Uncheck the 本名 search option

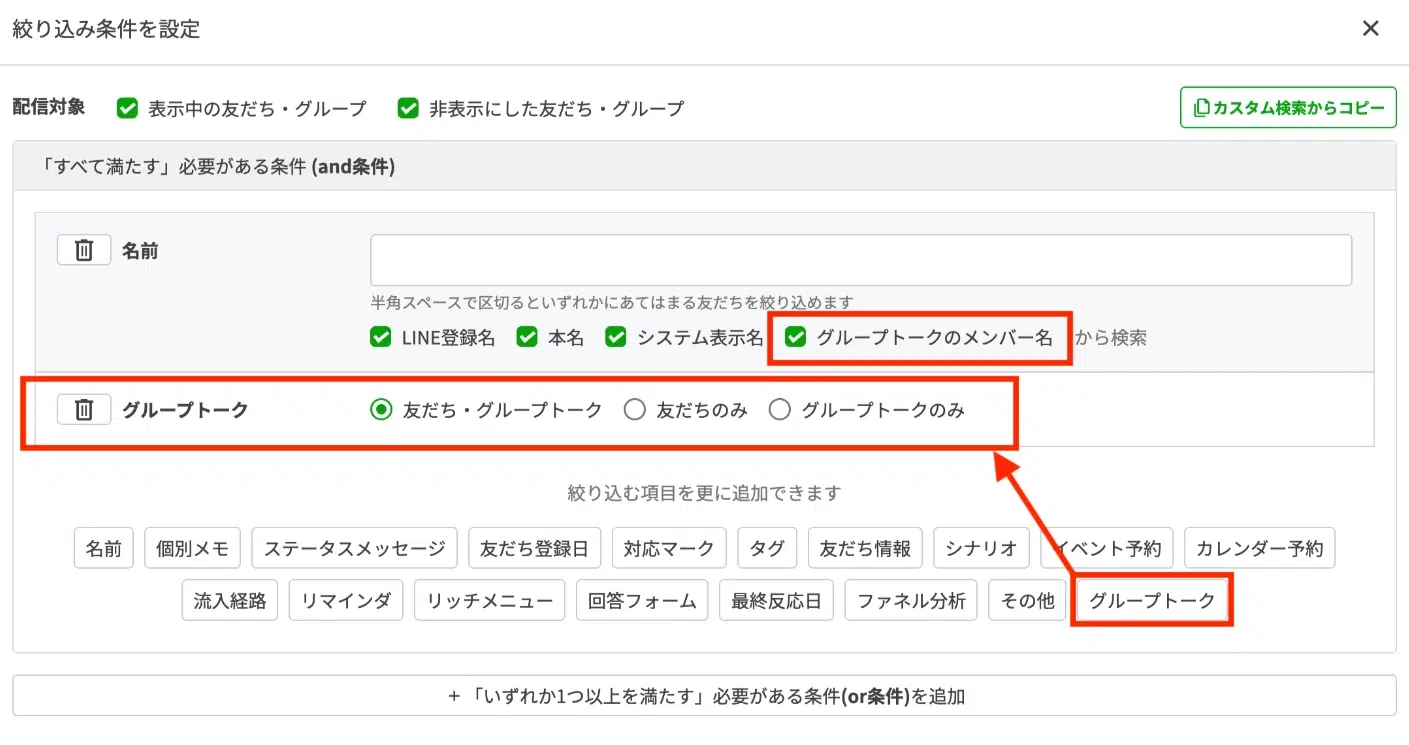tap(527, 338)
